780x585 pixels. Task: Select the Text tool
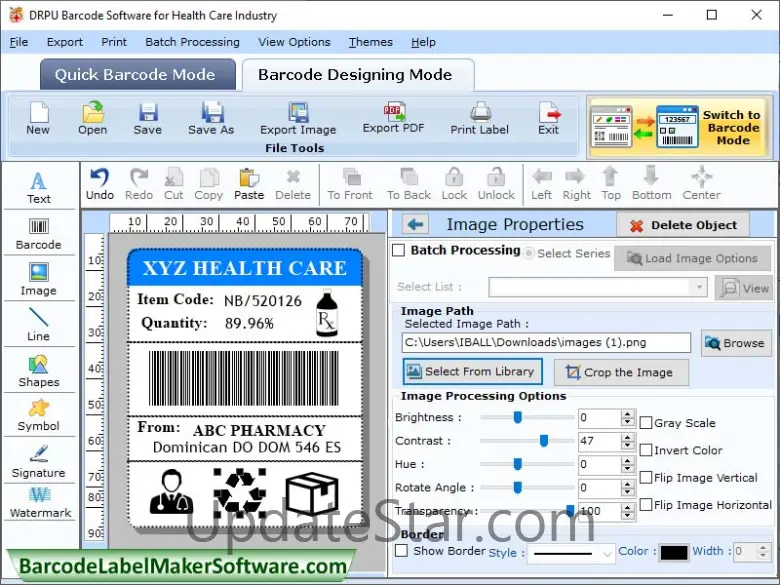[39, 188]
